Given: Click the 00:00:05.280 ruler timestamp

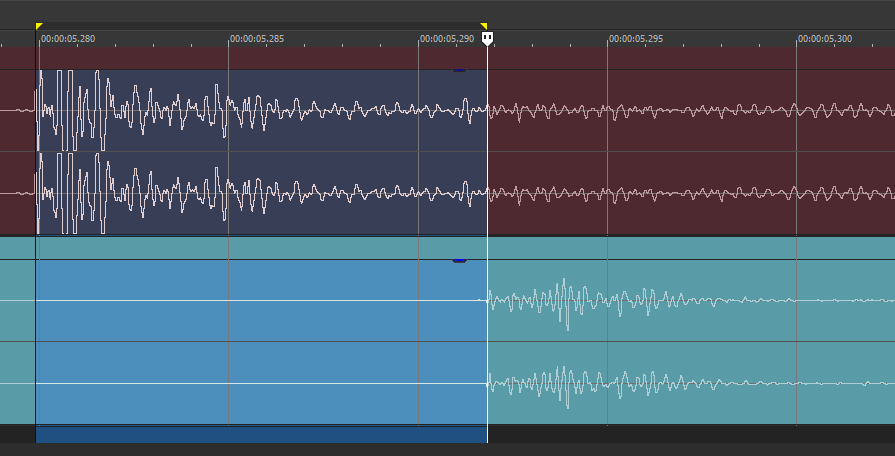Looking at the screenshot, I should pyautogui.click(x=68, y=39).
